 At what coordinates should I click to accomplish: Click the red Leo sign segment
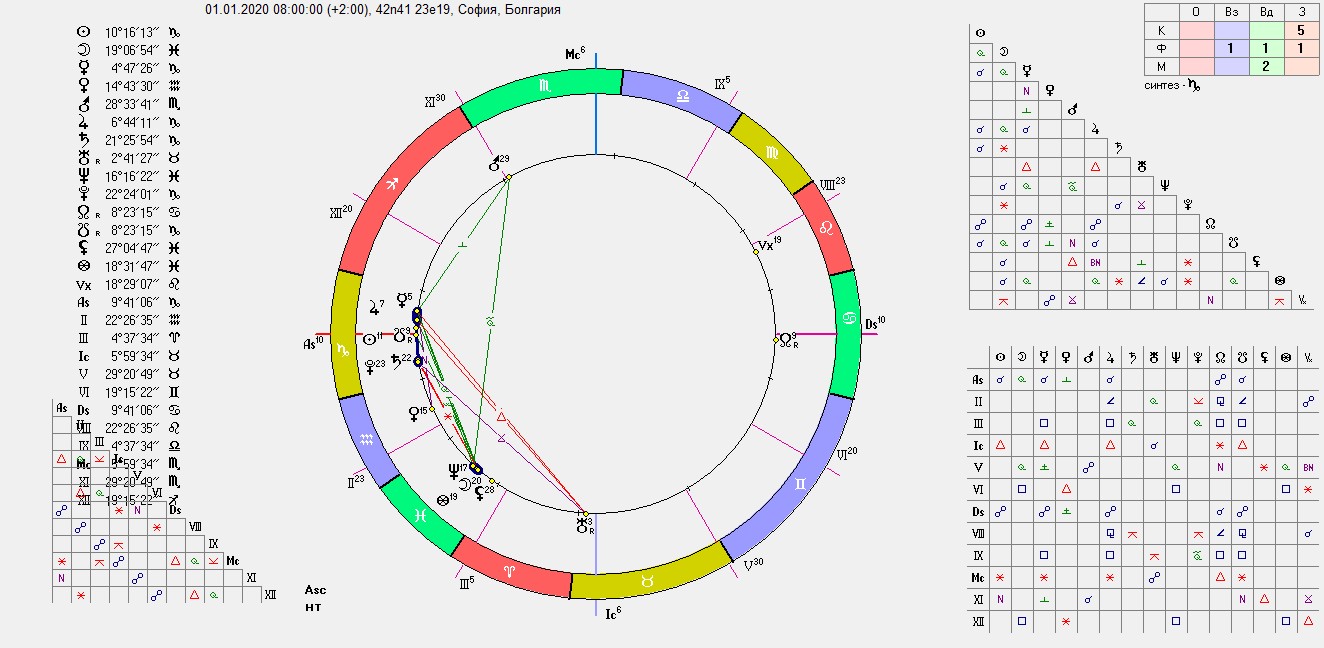pos(825,229)
